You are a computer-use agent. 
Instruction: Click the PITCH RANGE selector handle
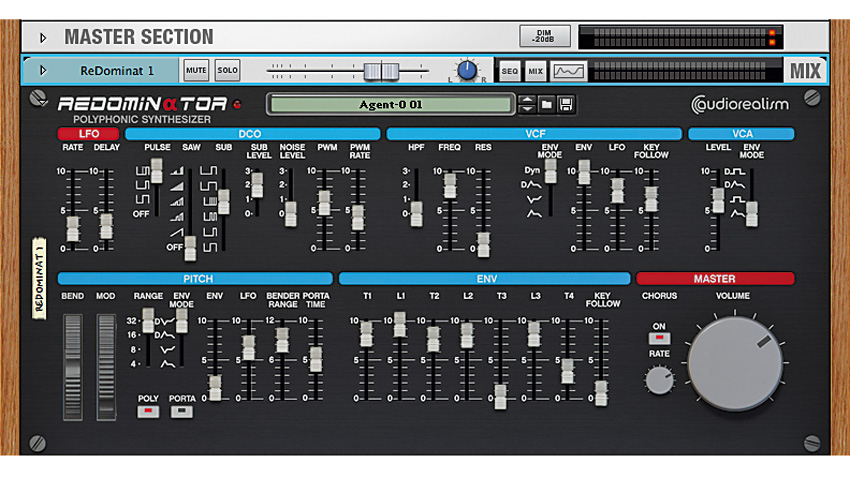pyautogui.click(x=148, y=321)
